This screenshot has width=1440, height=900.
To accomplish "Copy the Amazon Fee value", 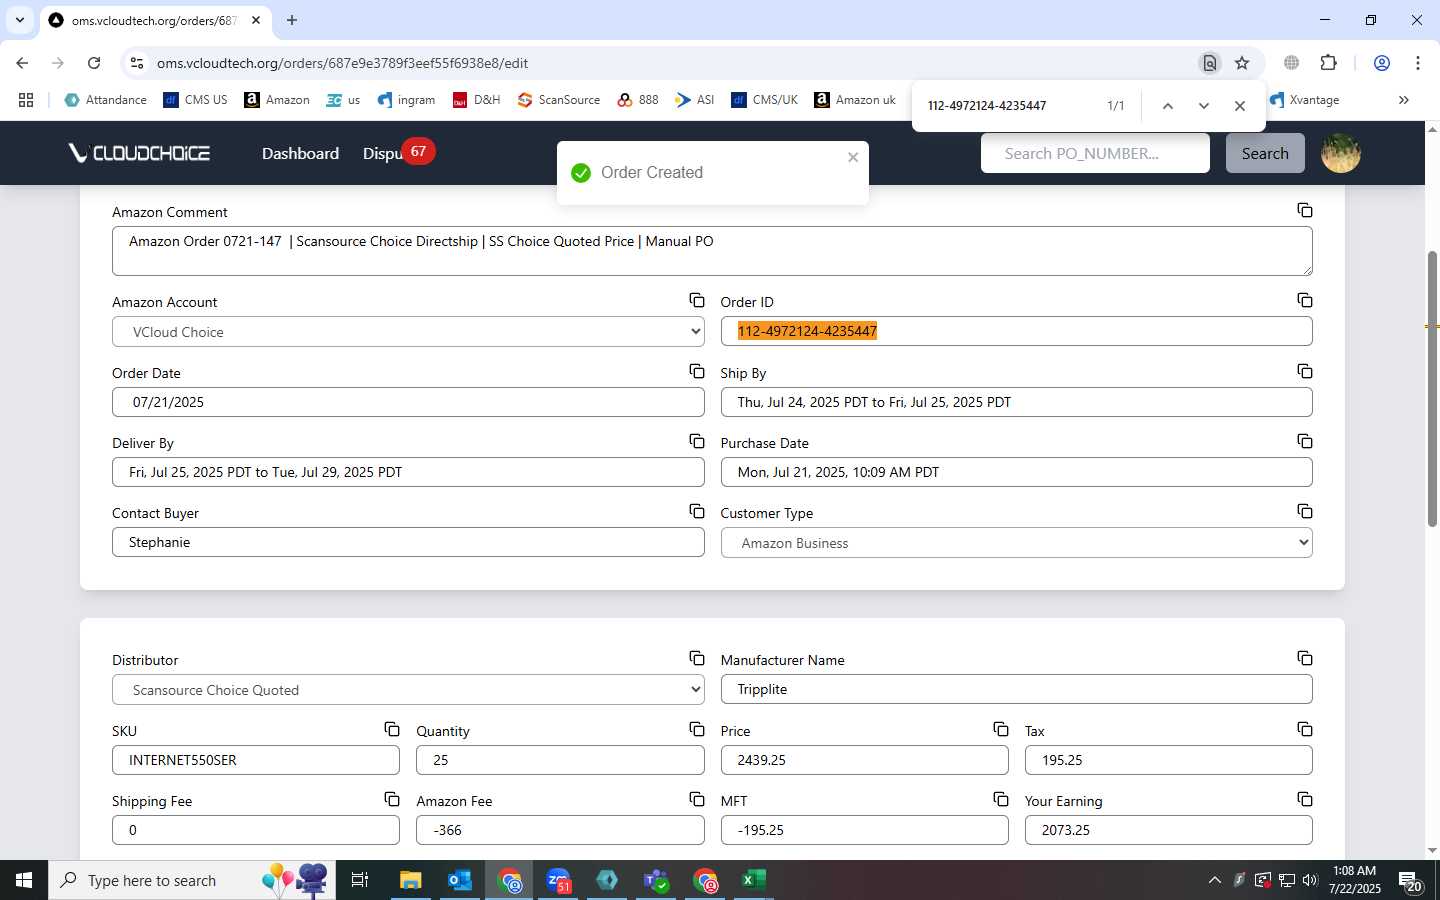I will pos(697,799).
